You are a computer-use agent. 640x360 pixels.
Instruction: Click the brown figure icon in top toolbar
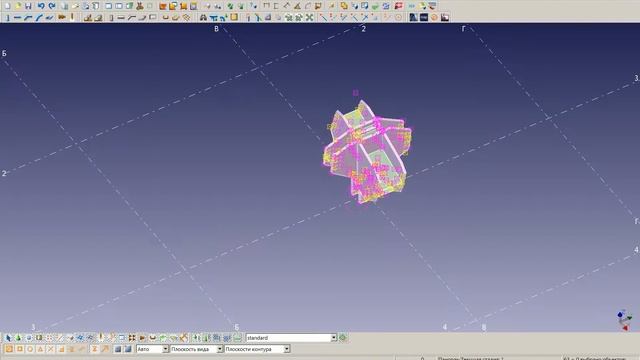(x=140, y=6)
